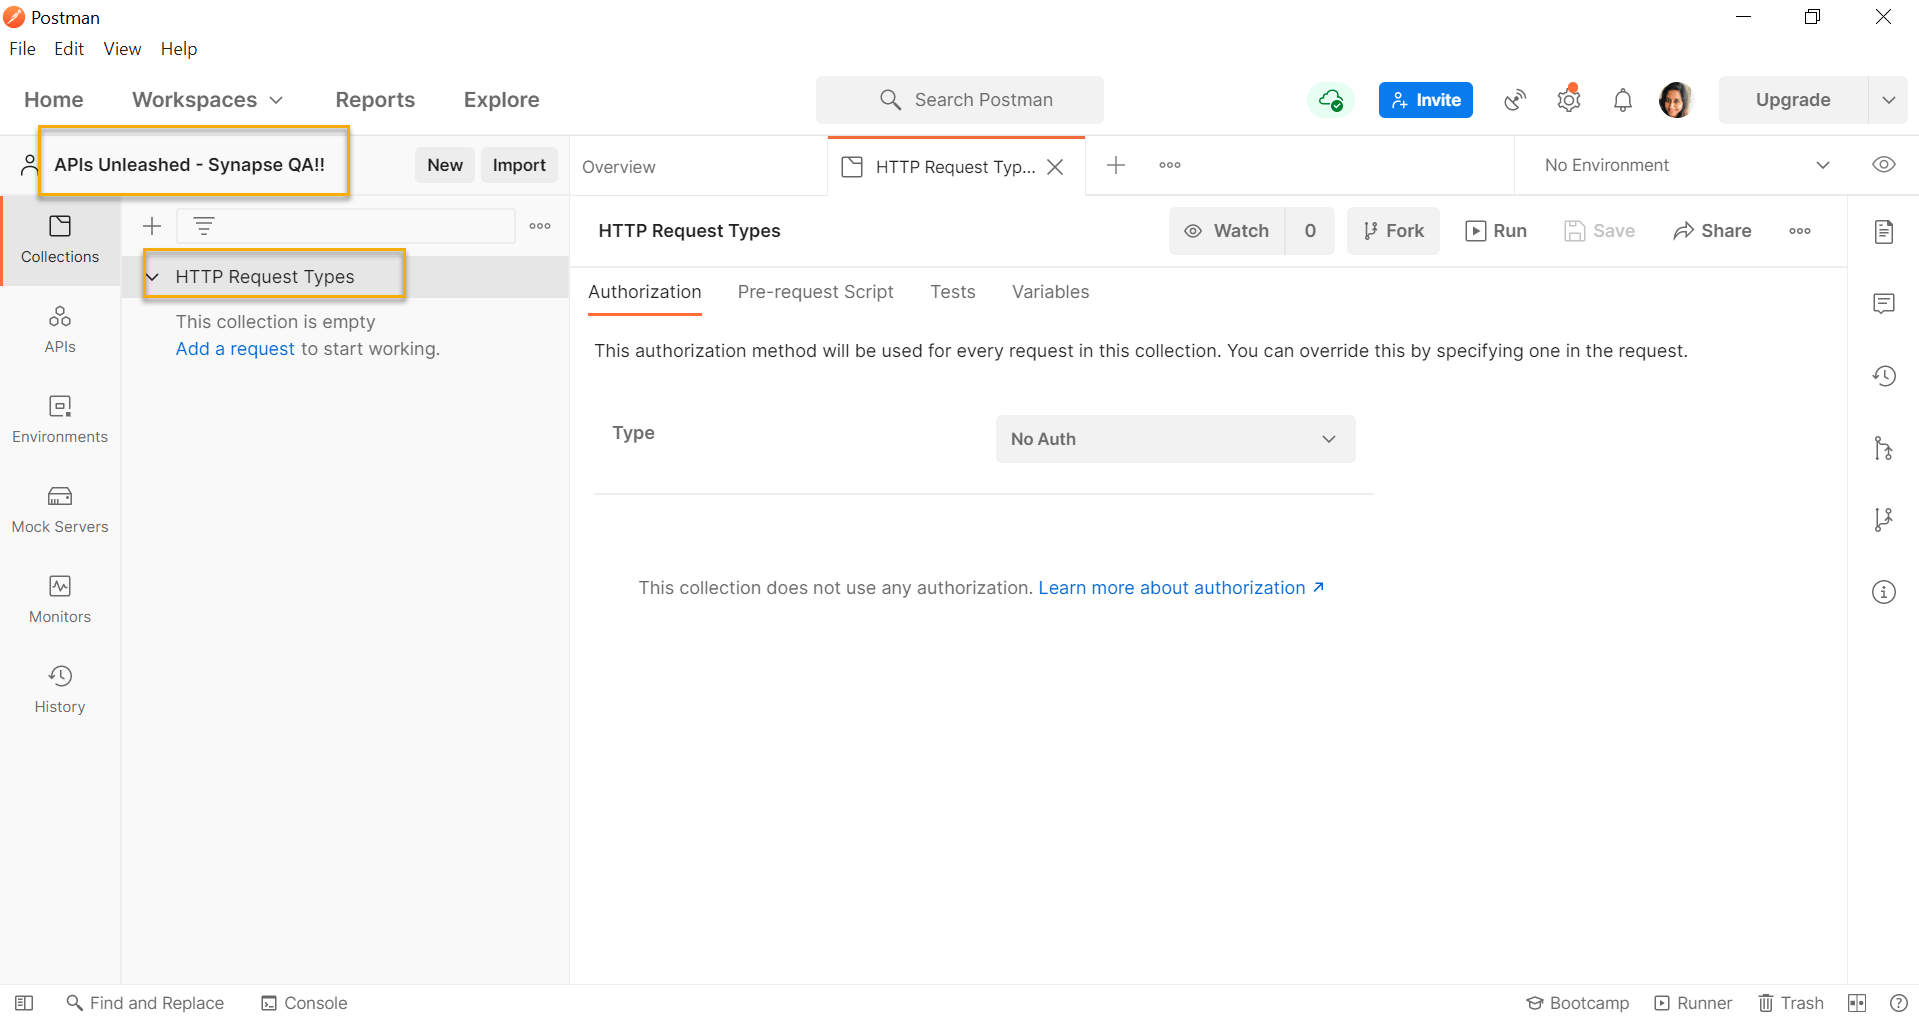Screen dimensions: 1919x1018
Task: Expand the Upgrade dropdown arrow
Action: pyautogui.click(x=1888, y=100)
